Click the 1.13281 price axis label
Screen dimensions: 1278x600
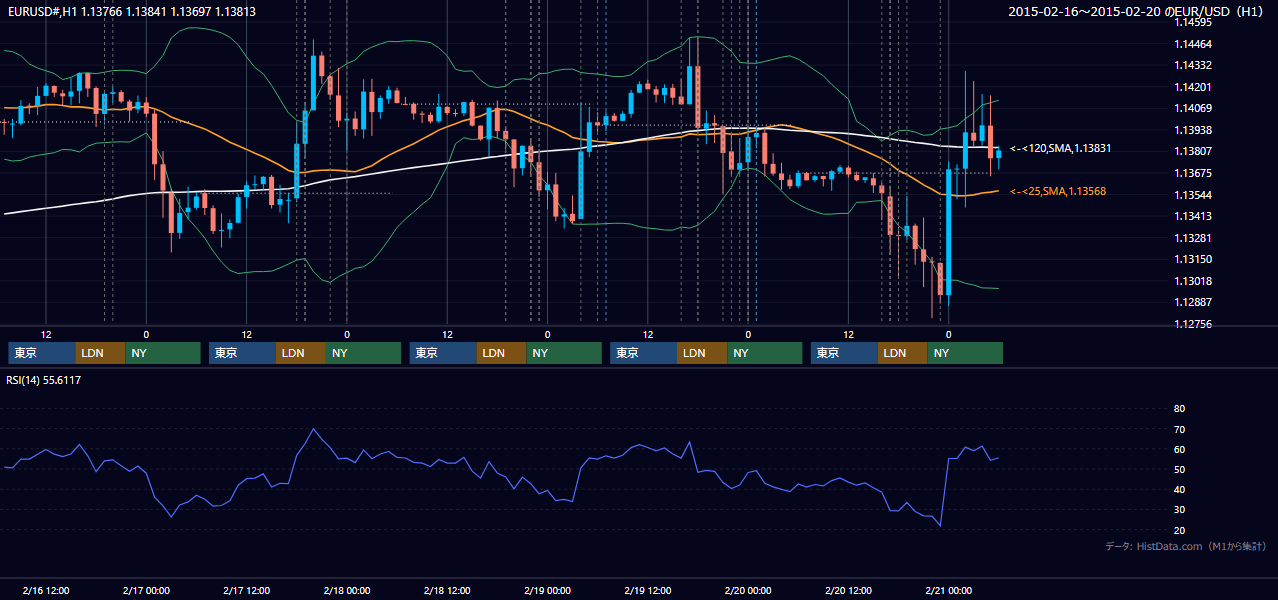coord(1195,238)
